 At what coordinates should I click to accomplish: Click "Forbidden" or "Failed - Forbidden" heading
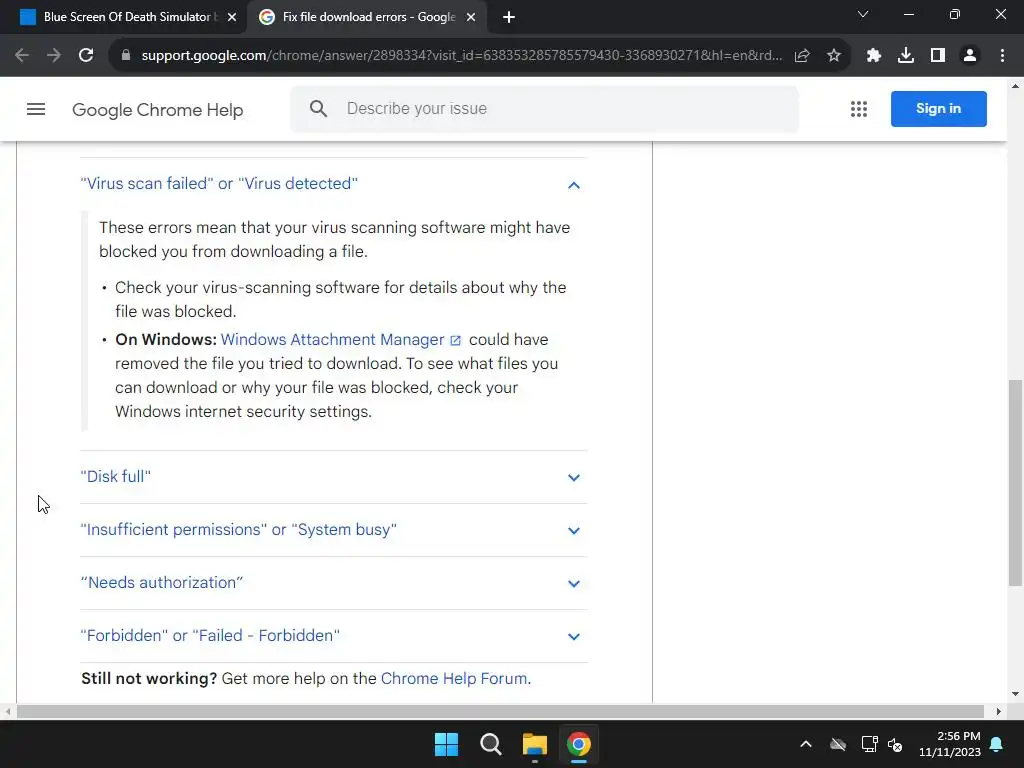click(x=210, y=635)
